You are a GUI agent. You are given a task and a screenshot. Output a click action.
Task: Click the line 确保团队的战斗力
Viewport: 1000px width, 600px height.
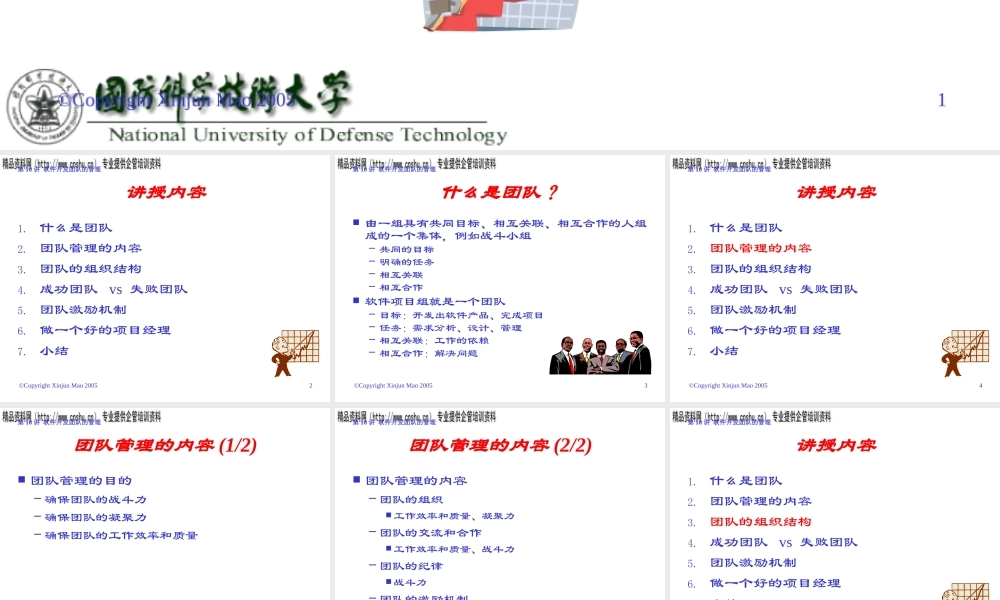click(x=96, y=500)
